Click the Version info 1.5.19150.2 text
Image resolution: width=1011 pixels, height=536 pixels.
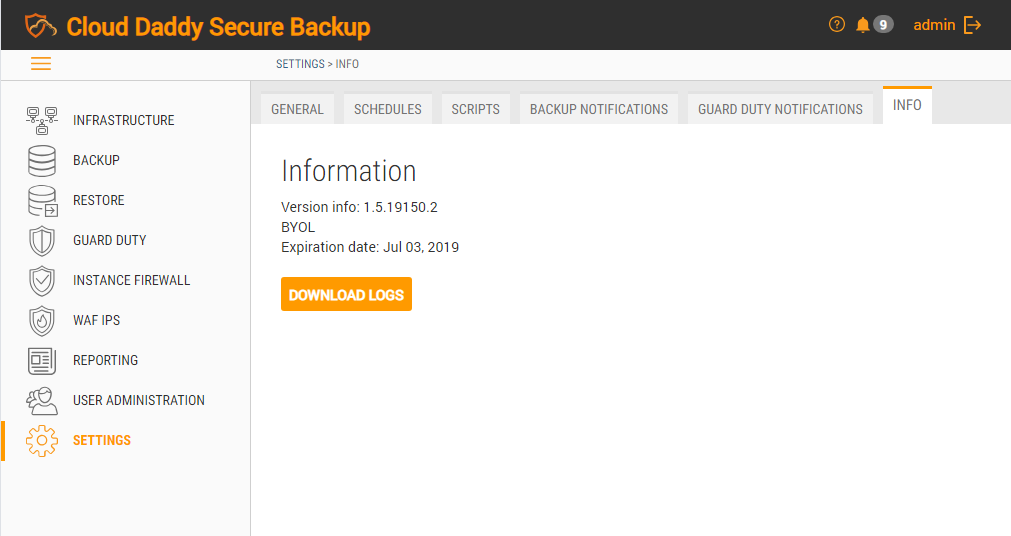click(x=359, y=207)
